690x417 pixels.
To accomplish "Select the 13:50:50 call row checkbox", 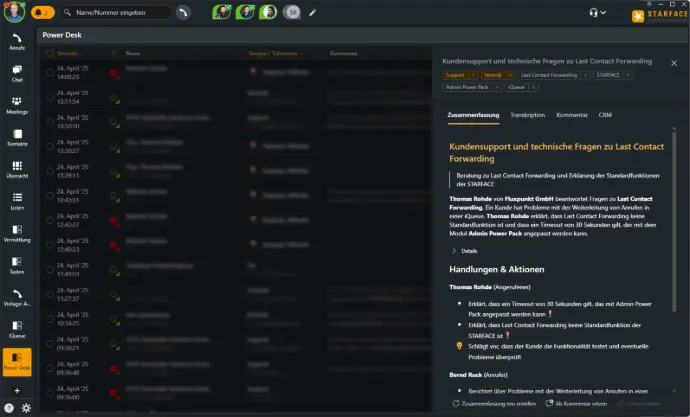I will (50, 122).
